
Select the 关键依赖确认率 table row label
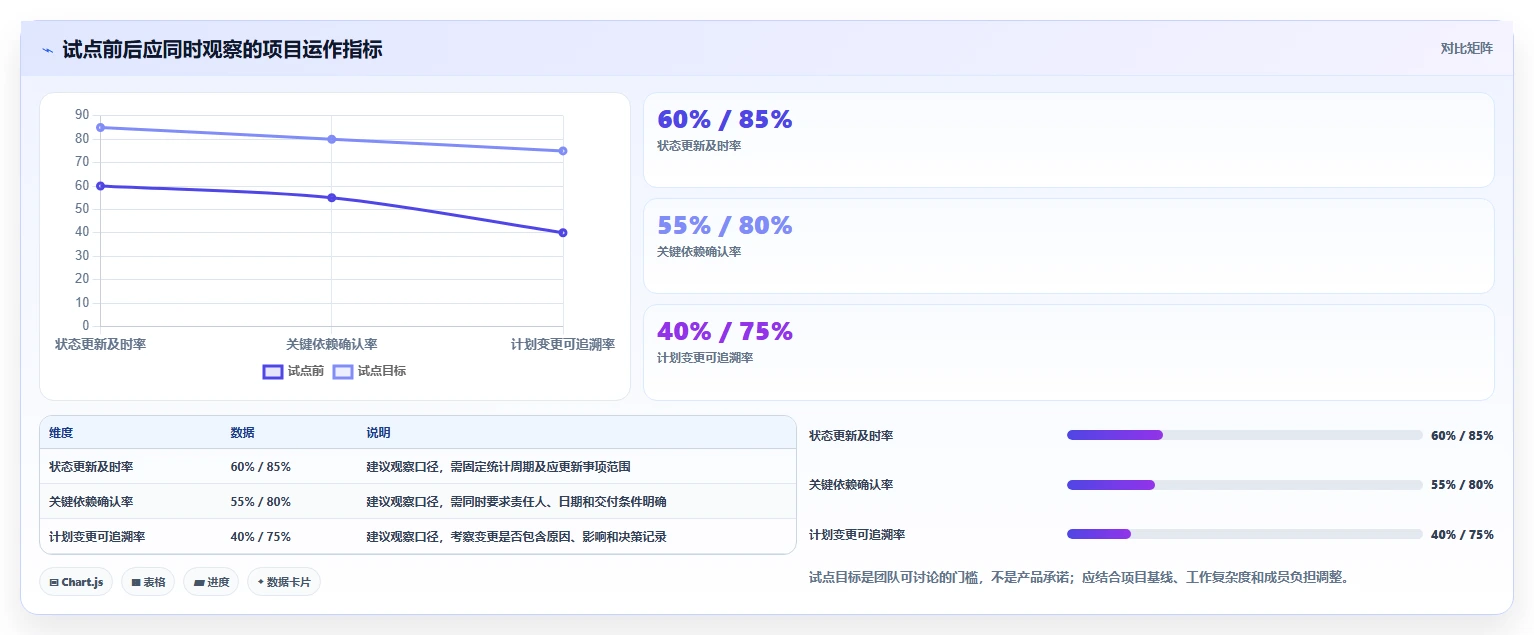[91, 502]
